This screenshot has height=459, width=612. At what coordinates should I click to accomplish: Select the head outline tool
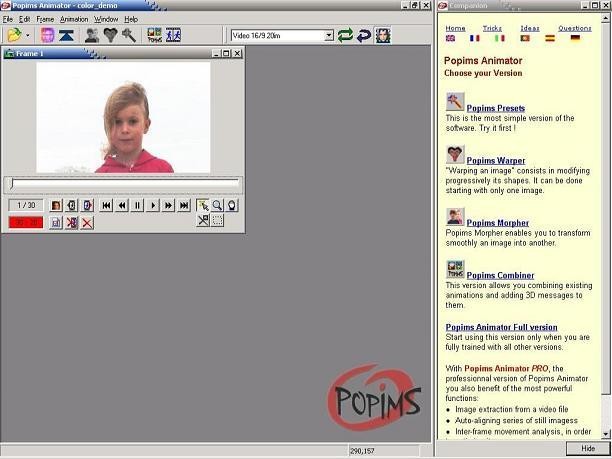point(232,205)
